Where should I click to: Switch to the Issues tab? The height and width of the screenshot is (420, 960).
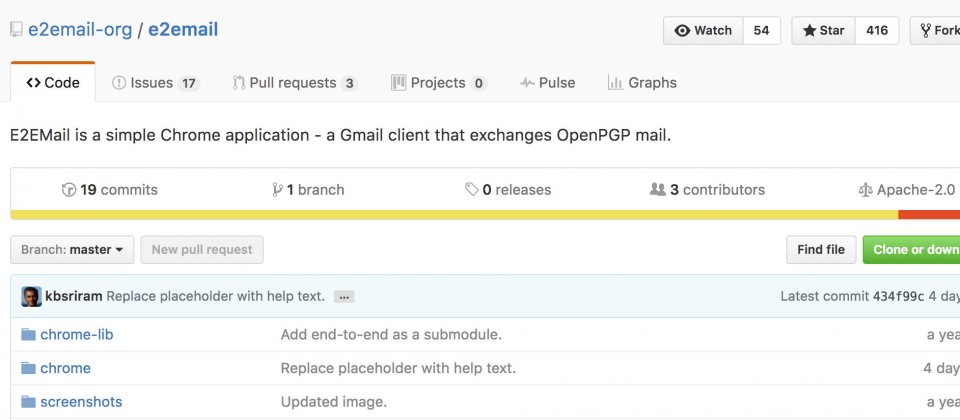[x=156, y=83]
